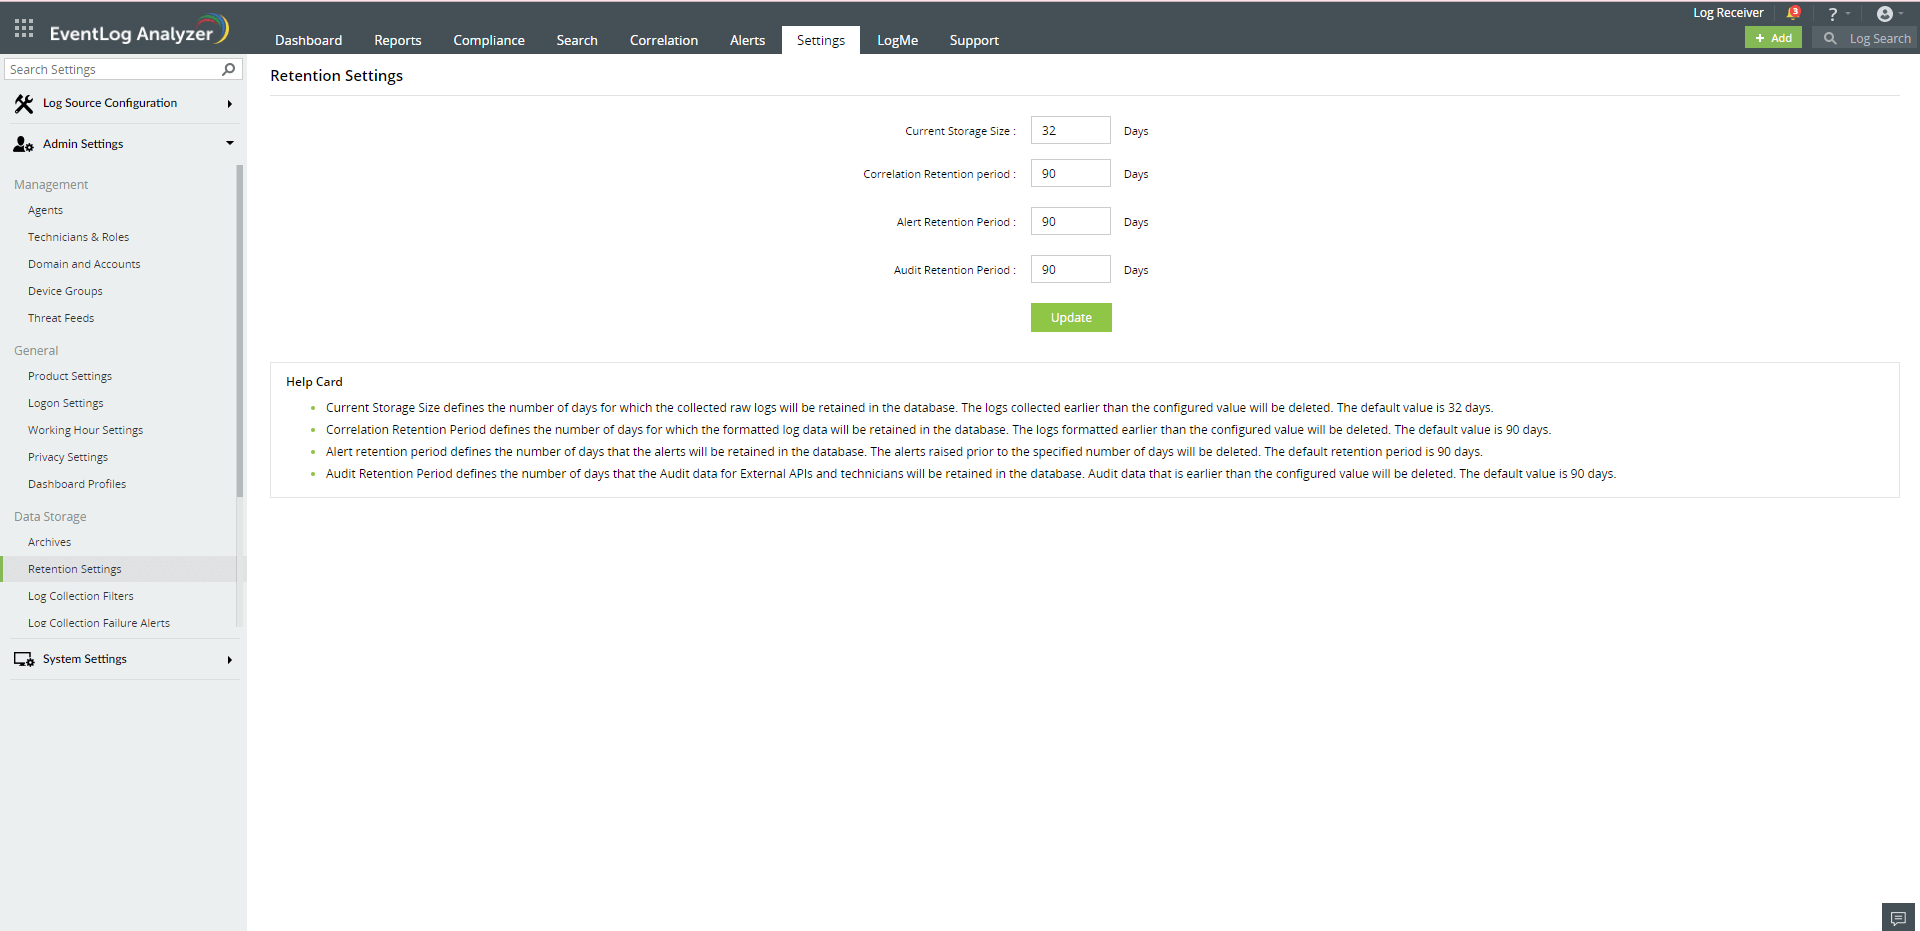Click inside the Current Storage Size field
The image size is (1920, 931).
pos(1070,130)
